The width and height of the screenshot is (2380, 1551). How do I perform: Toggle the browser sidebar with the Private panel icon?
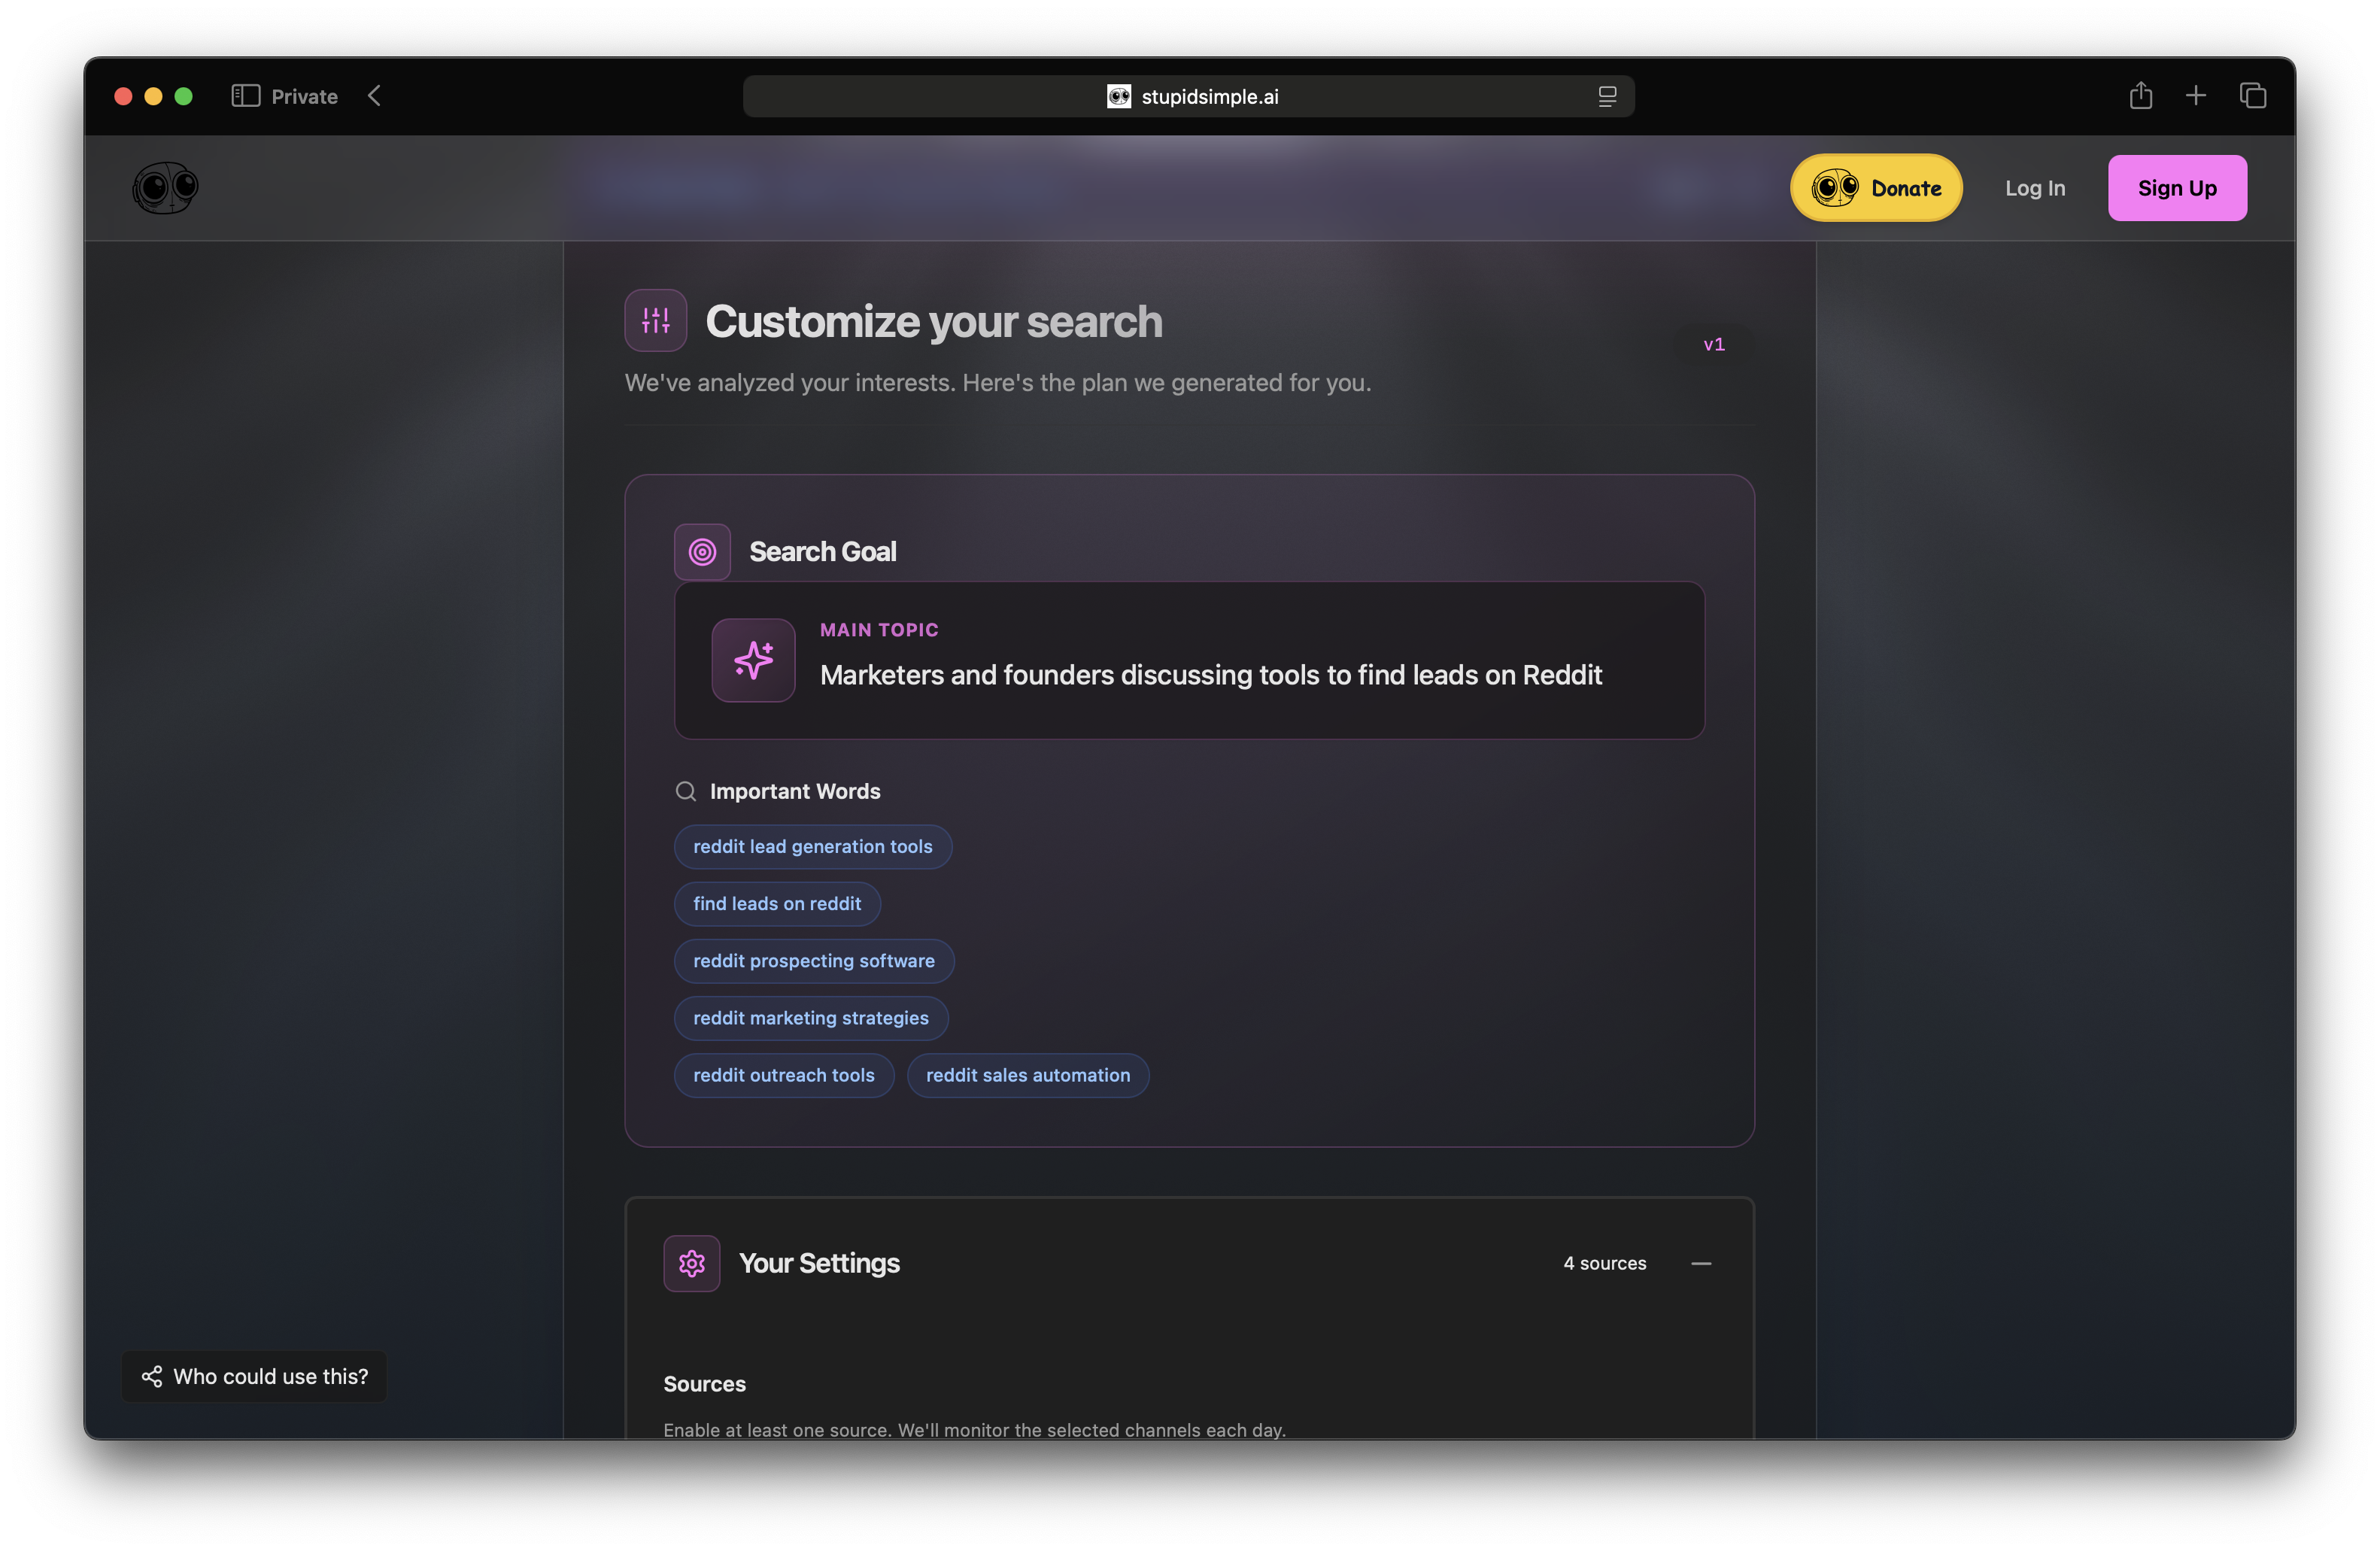coord(244,95)
